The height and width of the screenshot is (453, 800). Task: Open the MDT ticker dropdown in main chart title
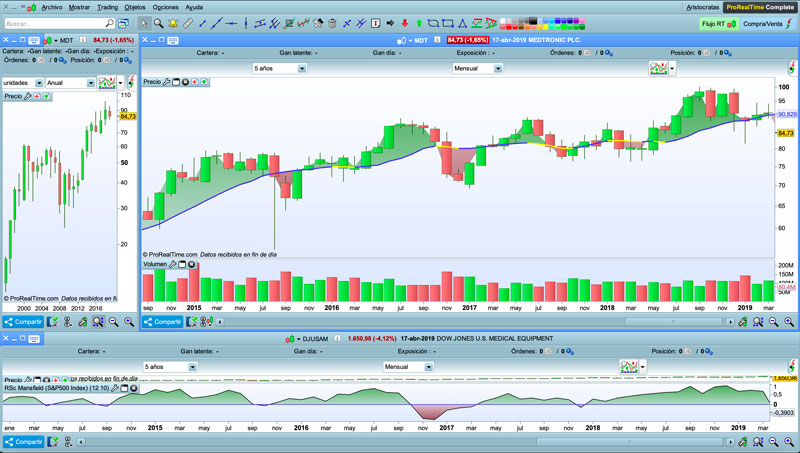(x=410, y=40)
